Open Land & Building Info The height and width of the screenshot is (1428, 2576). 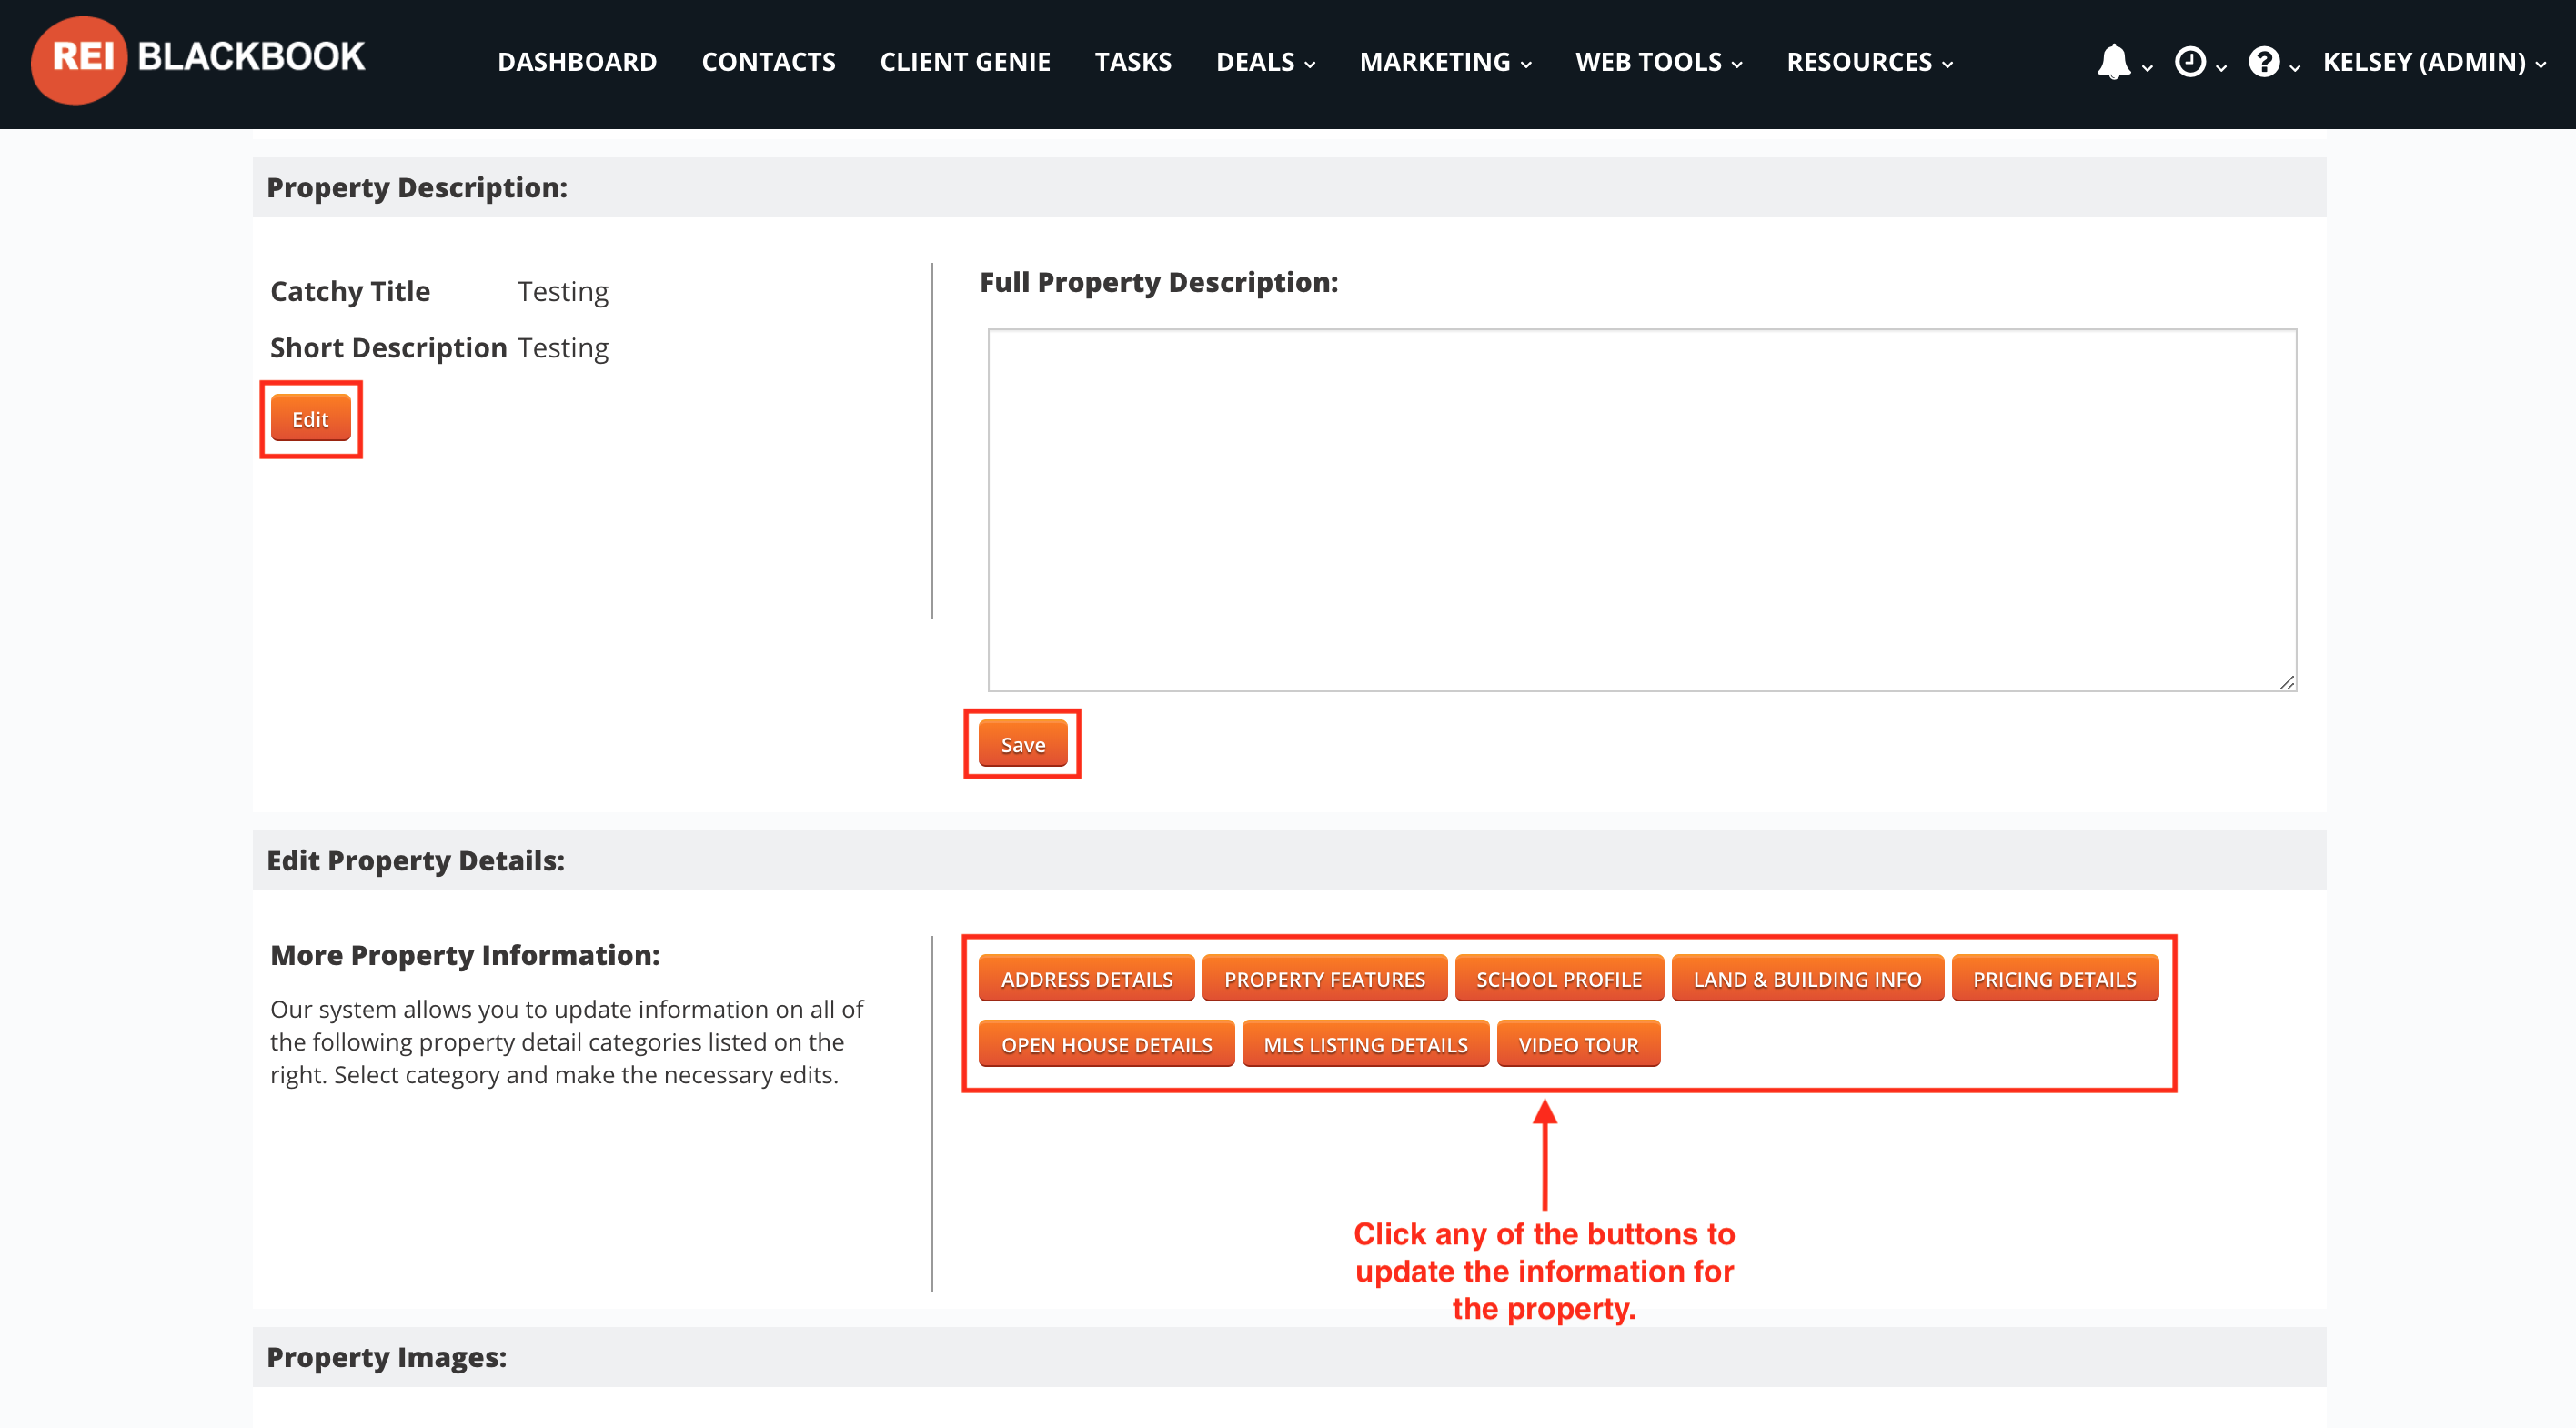1807,979
